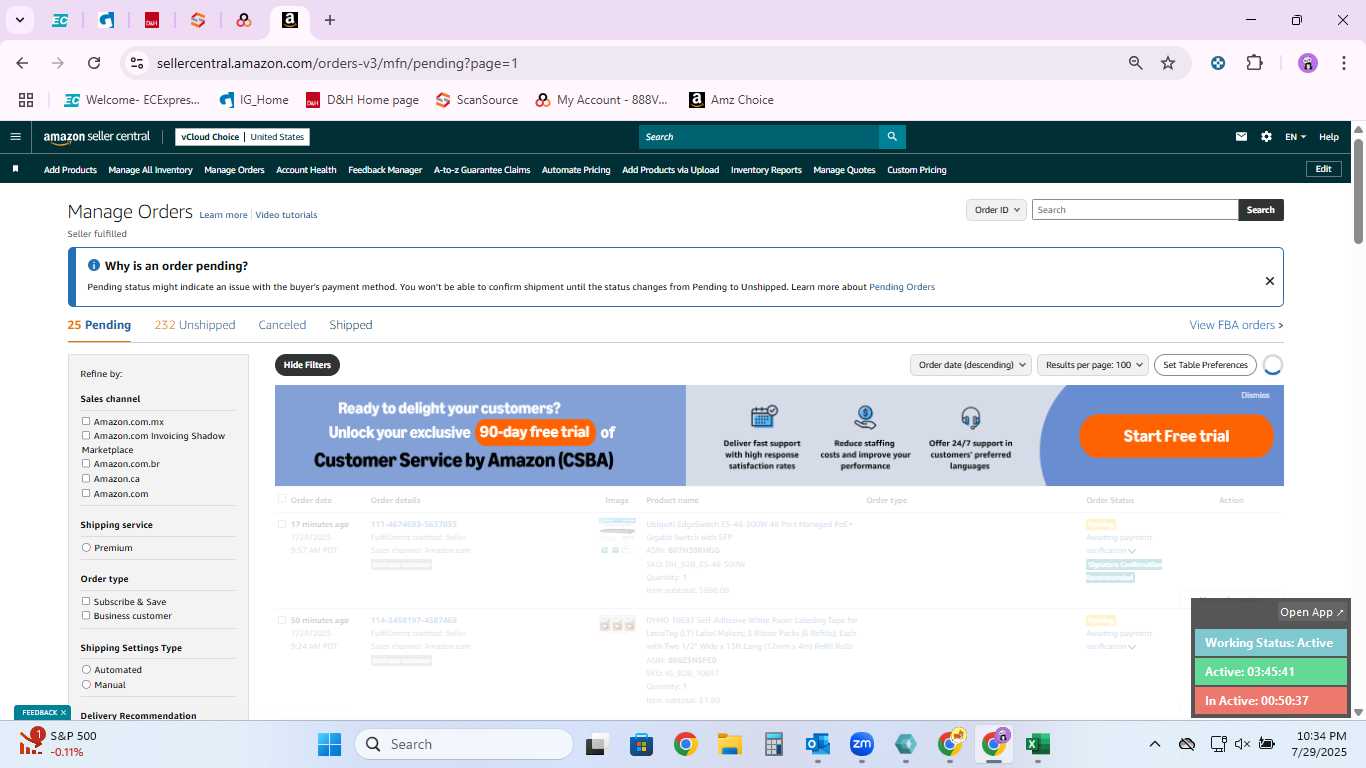The width and height of the screenshot is (1366, 768).
Task: Click the bookmark flag icon on menu bar
Action: (x=15, y=169)
